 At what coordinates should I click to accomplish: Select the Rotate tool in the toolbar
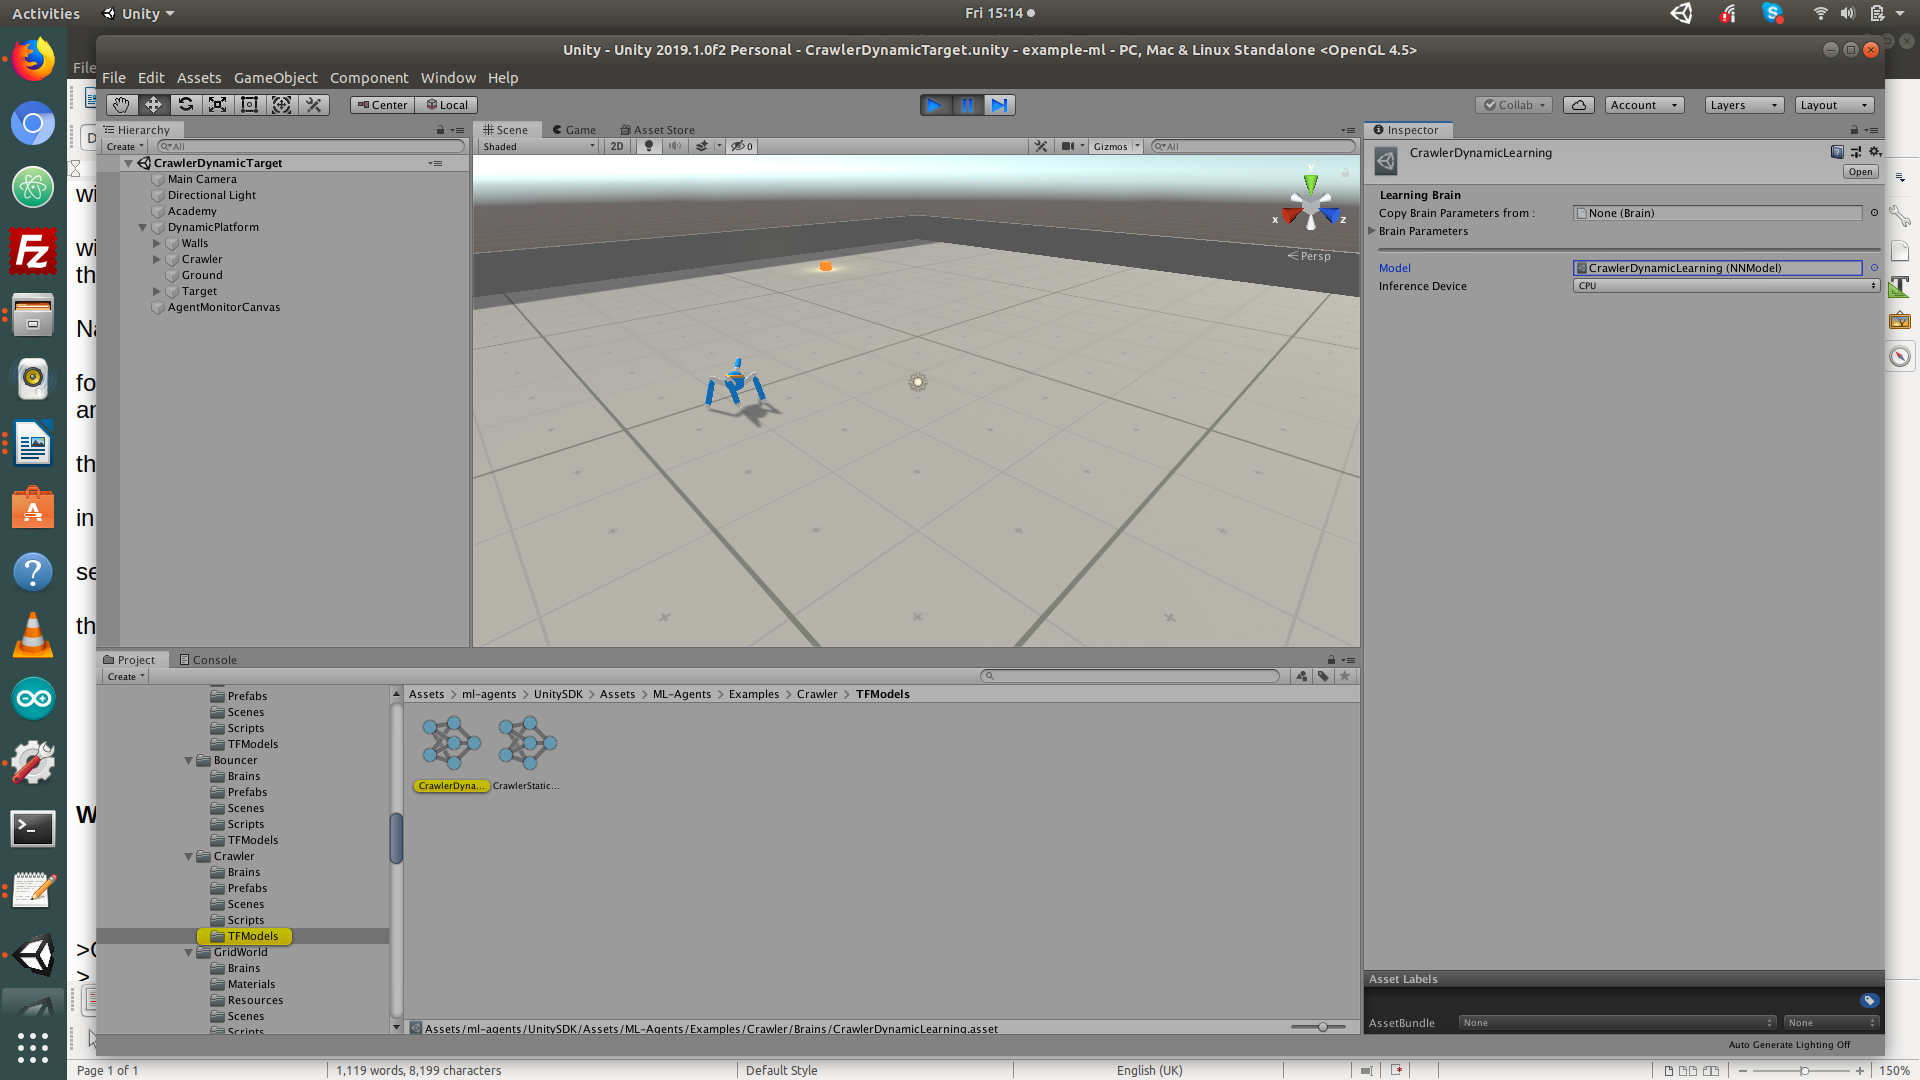click(185, 105)
